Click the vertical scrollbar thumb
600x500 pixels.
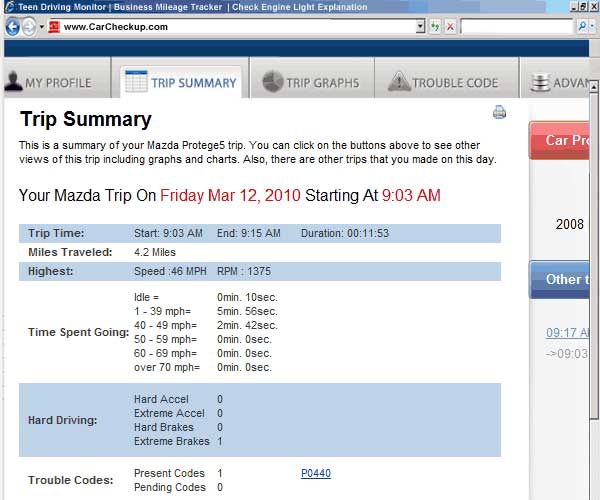(x=594, y=256)
